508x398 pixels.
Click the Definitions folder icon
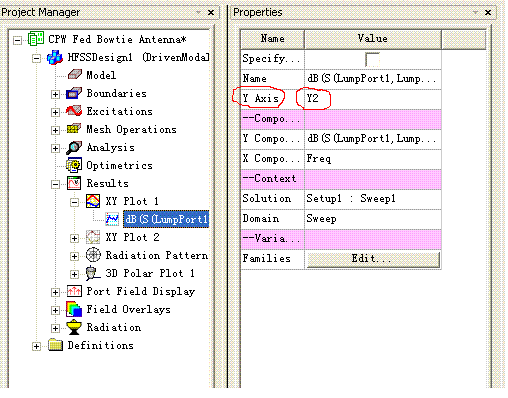pyautogui.click(x=55, y=345)
